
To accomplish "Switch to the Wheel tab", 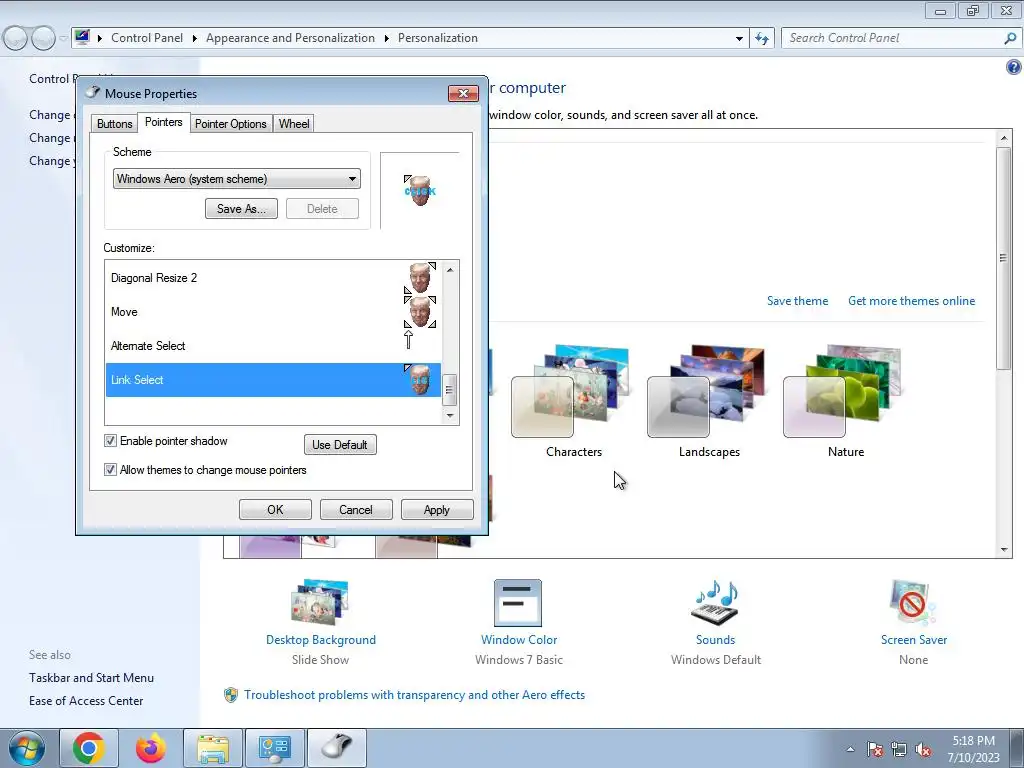I will (294, 123).
